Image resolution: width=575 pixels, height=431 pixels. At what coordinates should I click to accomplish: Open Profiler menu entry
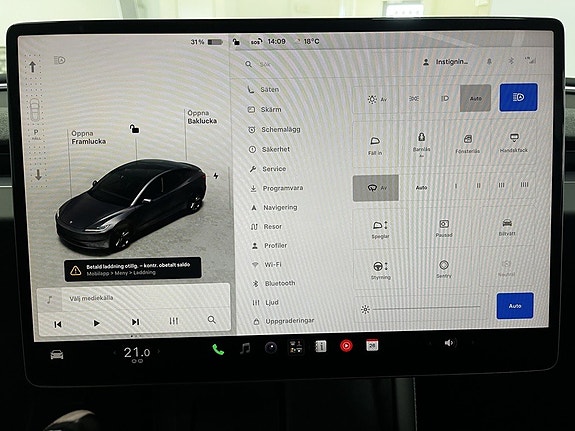point(269,246)
